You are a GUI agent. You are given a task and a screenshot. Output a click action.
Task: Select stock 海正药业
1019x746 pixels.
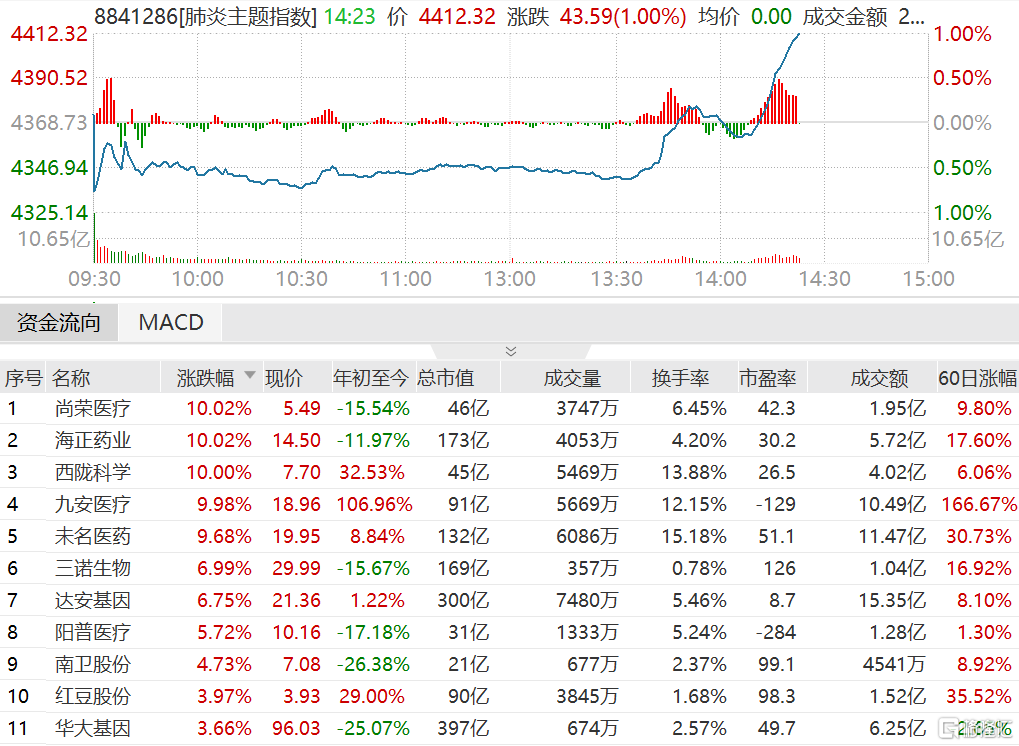pyautogui.click(x=93, y=441)
